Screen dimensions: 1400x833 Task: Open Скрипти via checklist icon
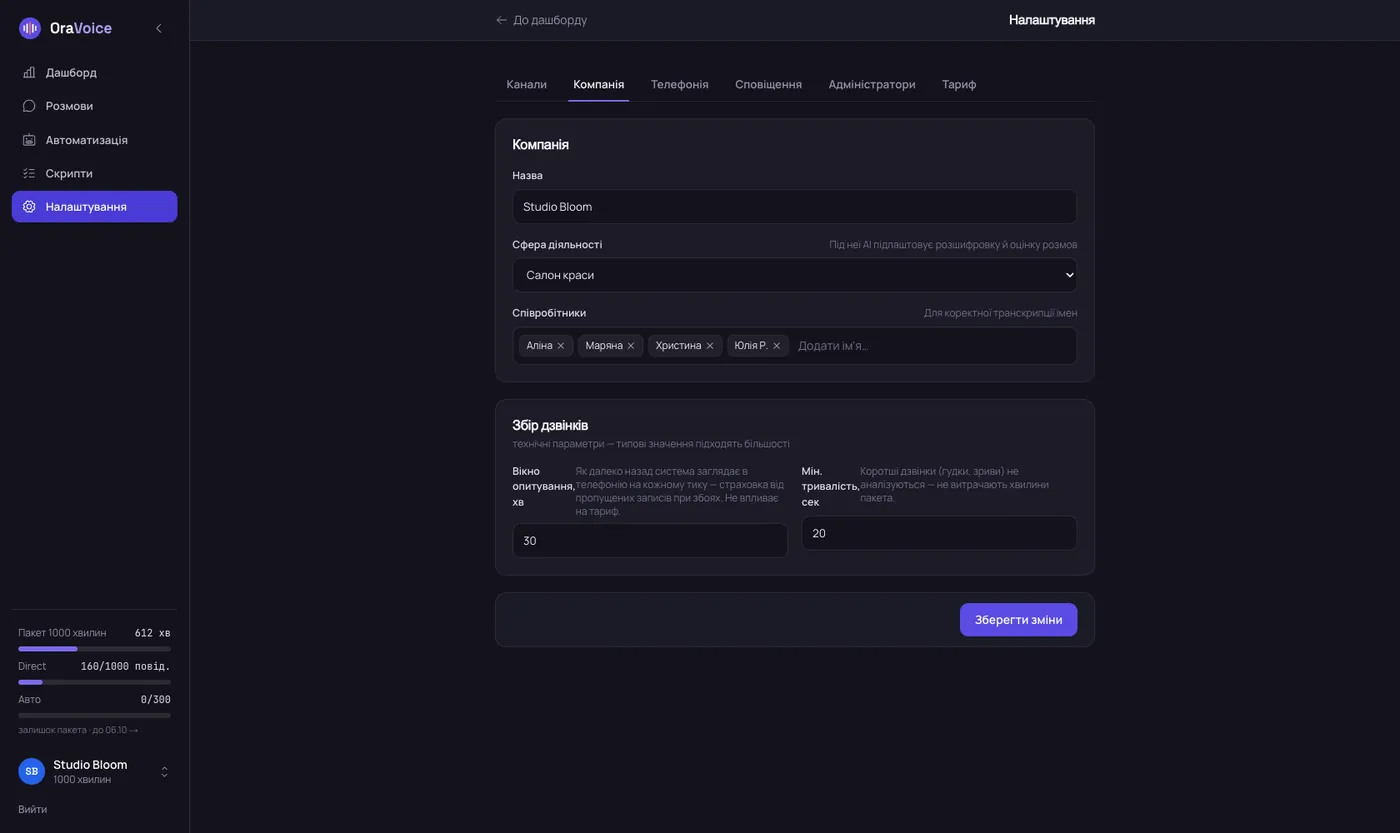tap(29, 173)
